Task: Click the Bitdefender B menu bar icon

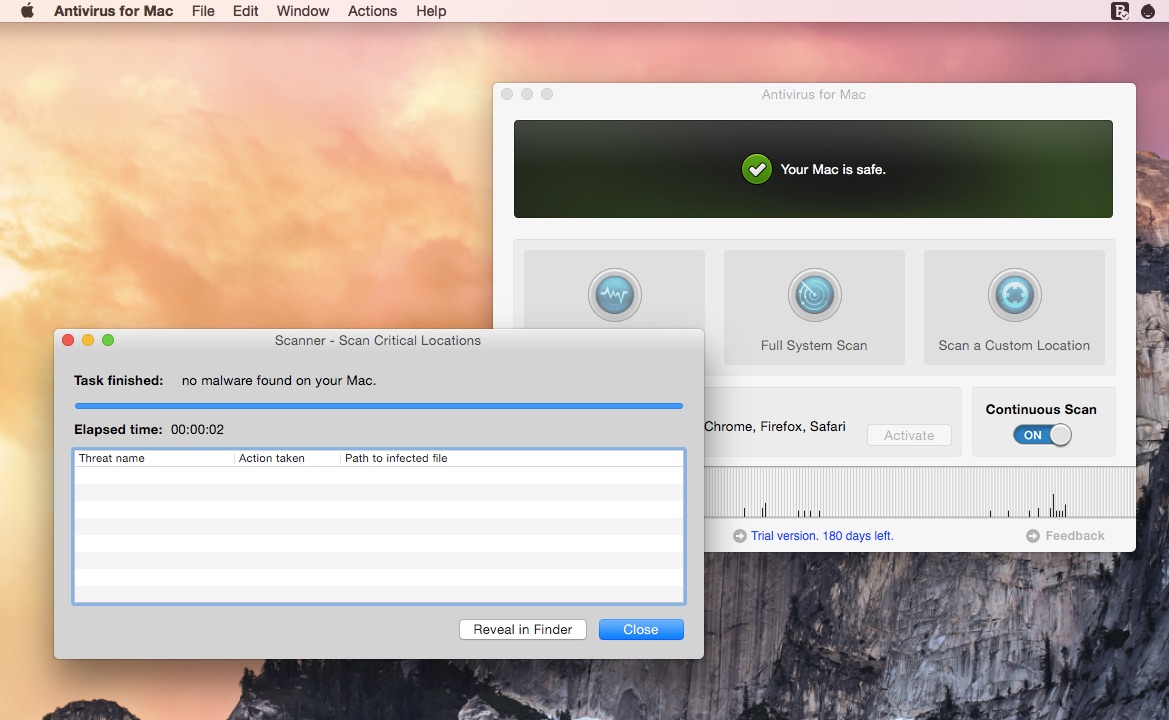Action: 1119,11
